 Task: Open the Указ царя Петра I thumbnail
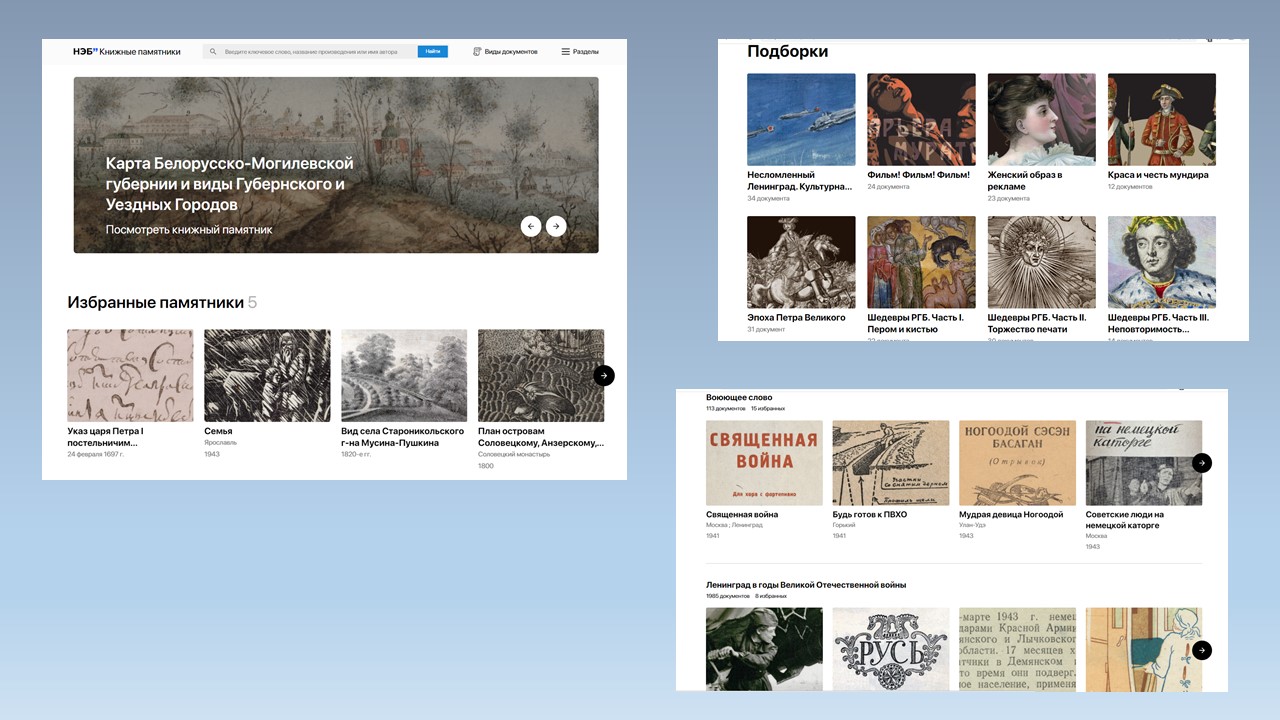pyautogui.click(x=130, y=375)
